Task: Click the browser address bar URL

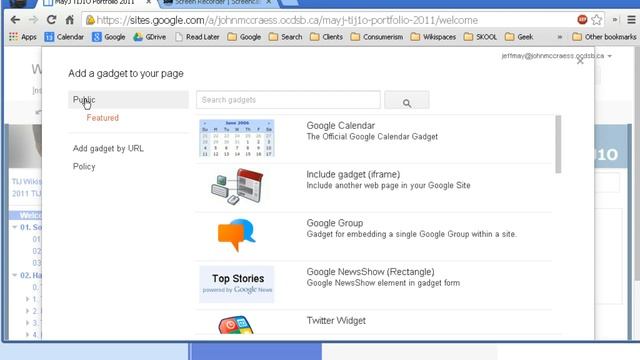Action: tap(287, 20)
